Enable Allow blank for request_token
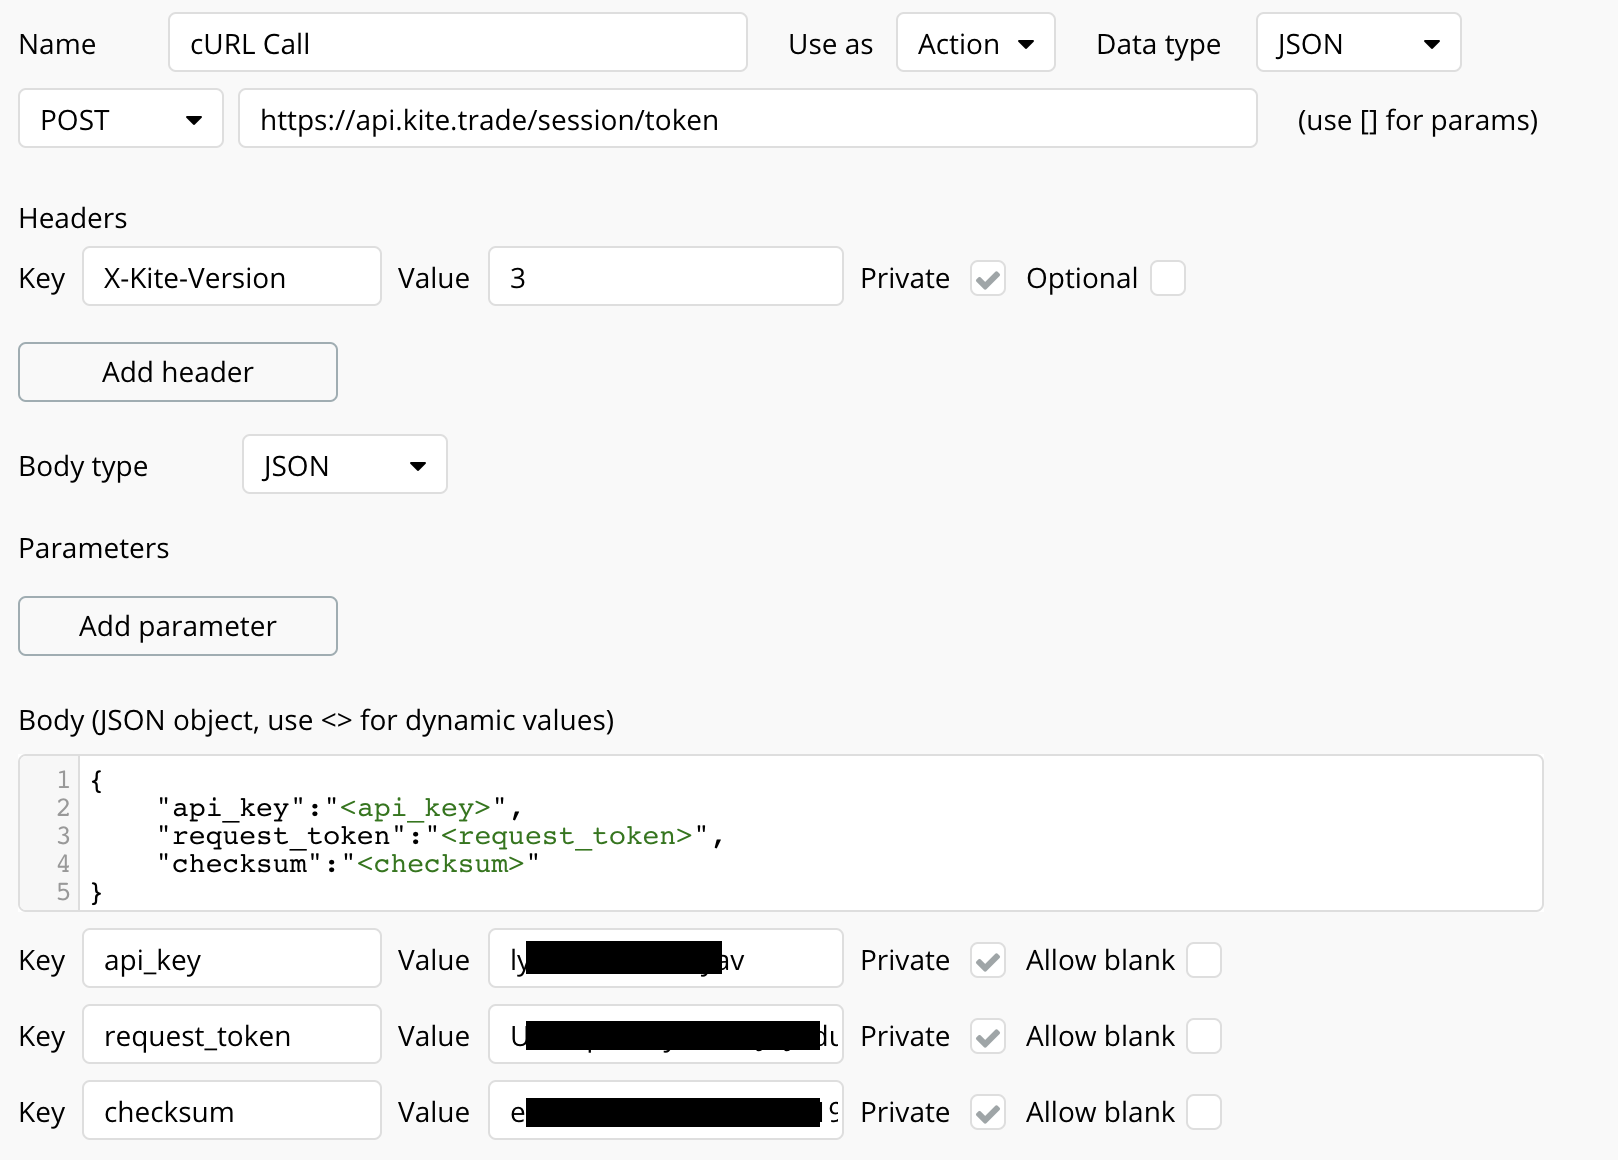 point(1203,1037)
